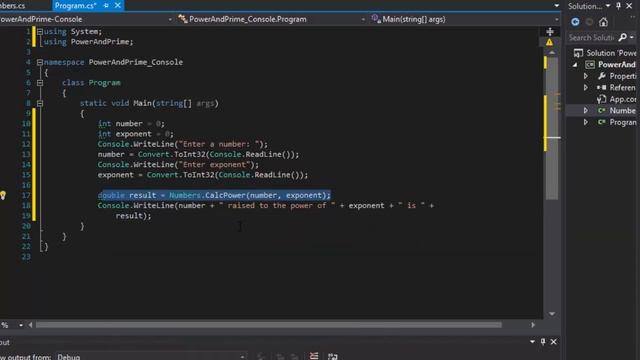Close the Output panel
The width and height of the screenshot is (640, 360).
[553, 342]
